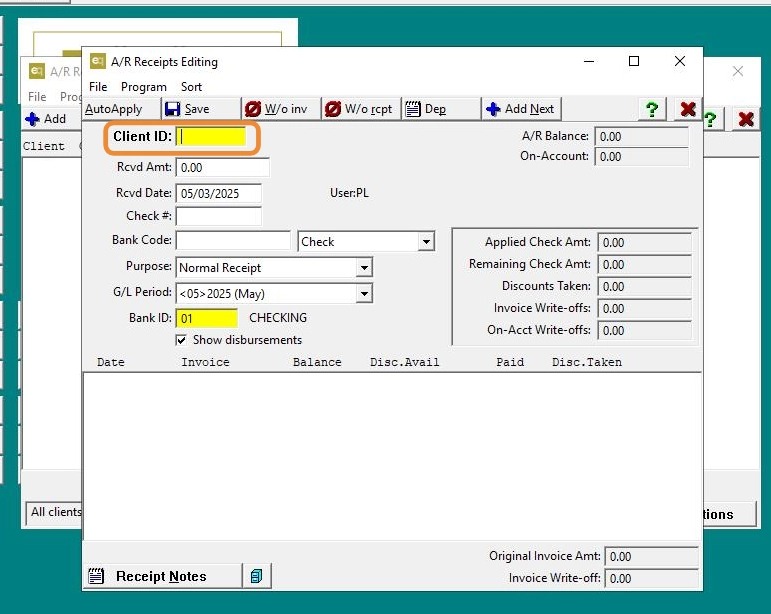Viewport: 771px width, 614px height.
Task: Click the Discounts Taken value field
Action: pyautogui.click(x=645, y=286)
